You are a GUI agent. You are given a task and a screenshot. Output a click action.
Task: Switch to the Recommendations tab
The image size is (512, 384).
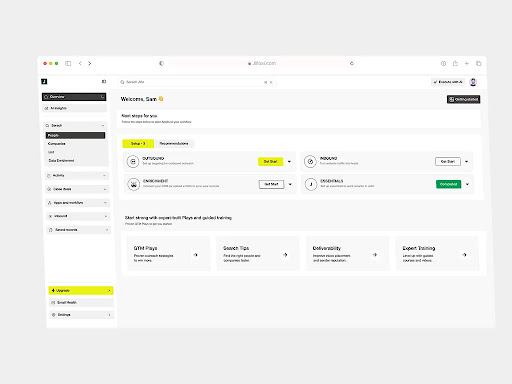(x=174, y=144)
